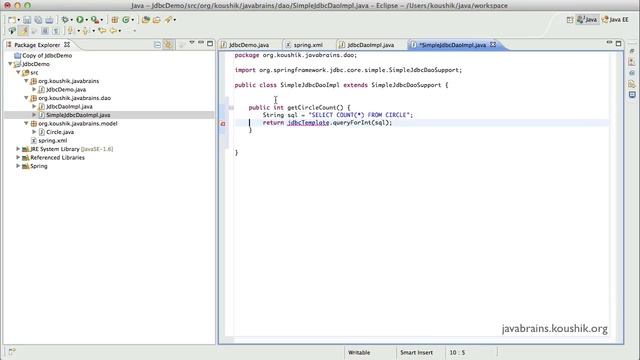This screenshot has width=640, height=360.
Task: Open the Debug configurations dropdown arrow
Action: (x=71, y=20)
